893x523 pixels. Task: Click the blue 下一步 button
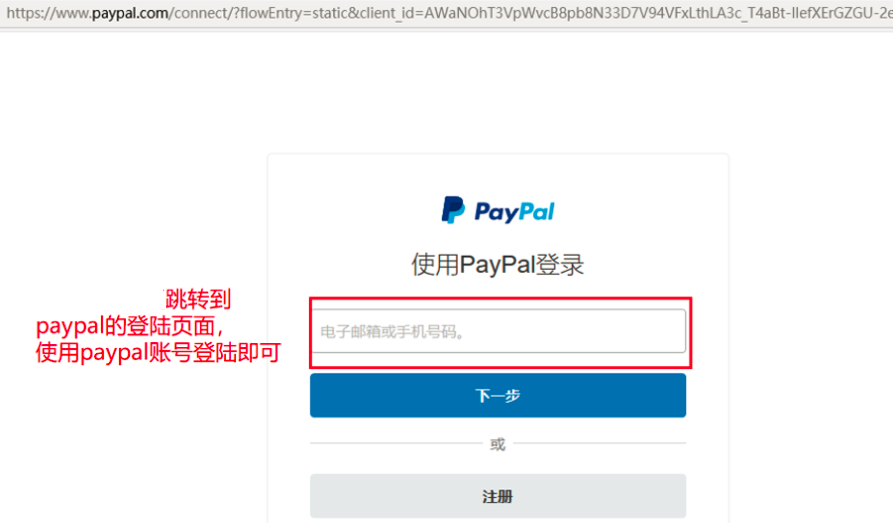[498, 395]
